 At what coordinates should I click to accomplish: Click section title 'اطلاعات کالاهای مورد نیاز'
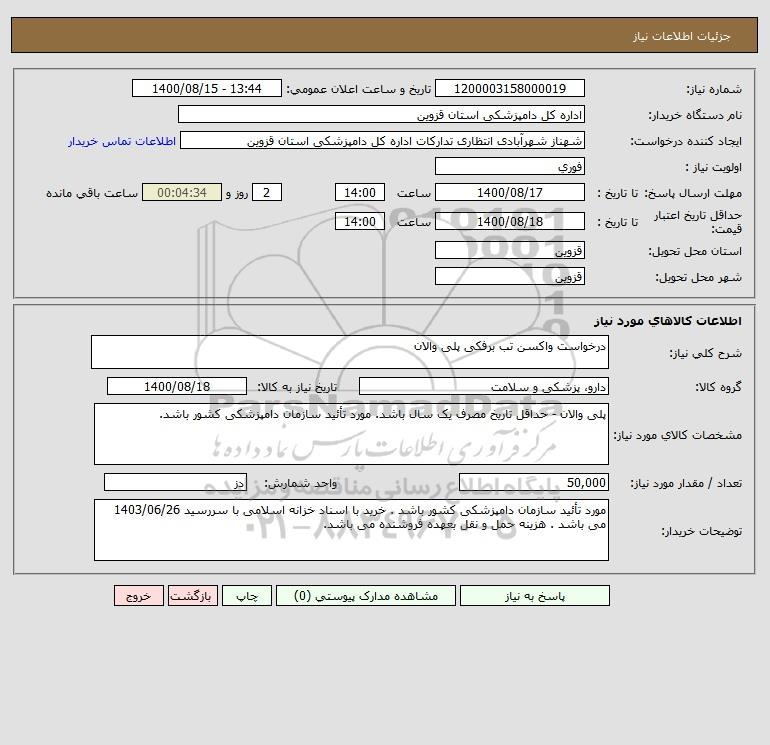click(668, 321)
